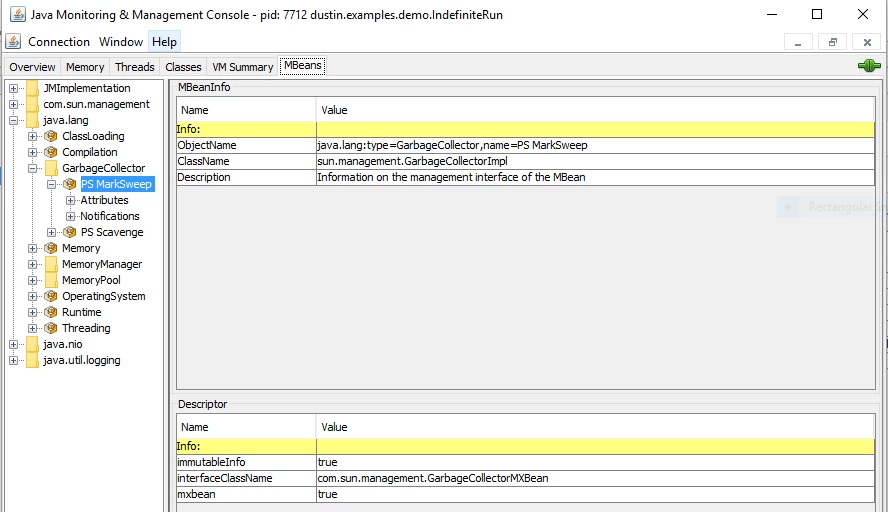Click the GarbageCollector folder icon
The width and height of the screenshot is (888, 512).
click(x=51, y=168)
